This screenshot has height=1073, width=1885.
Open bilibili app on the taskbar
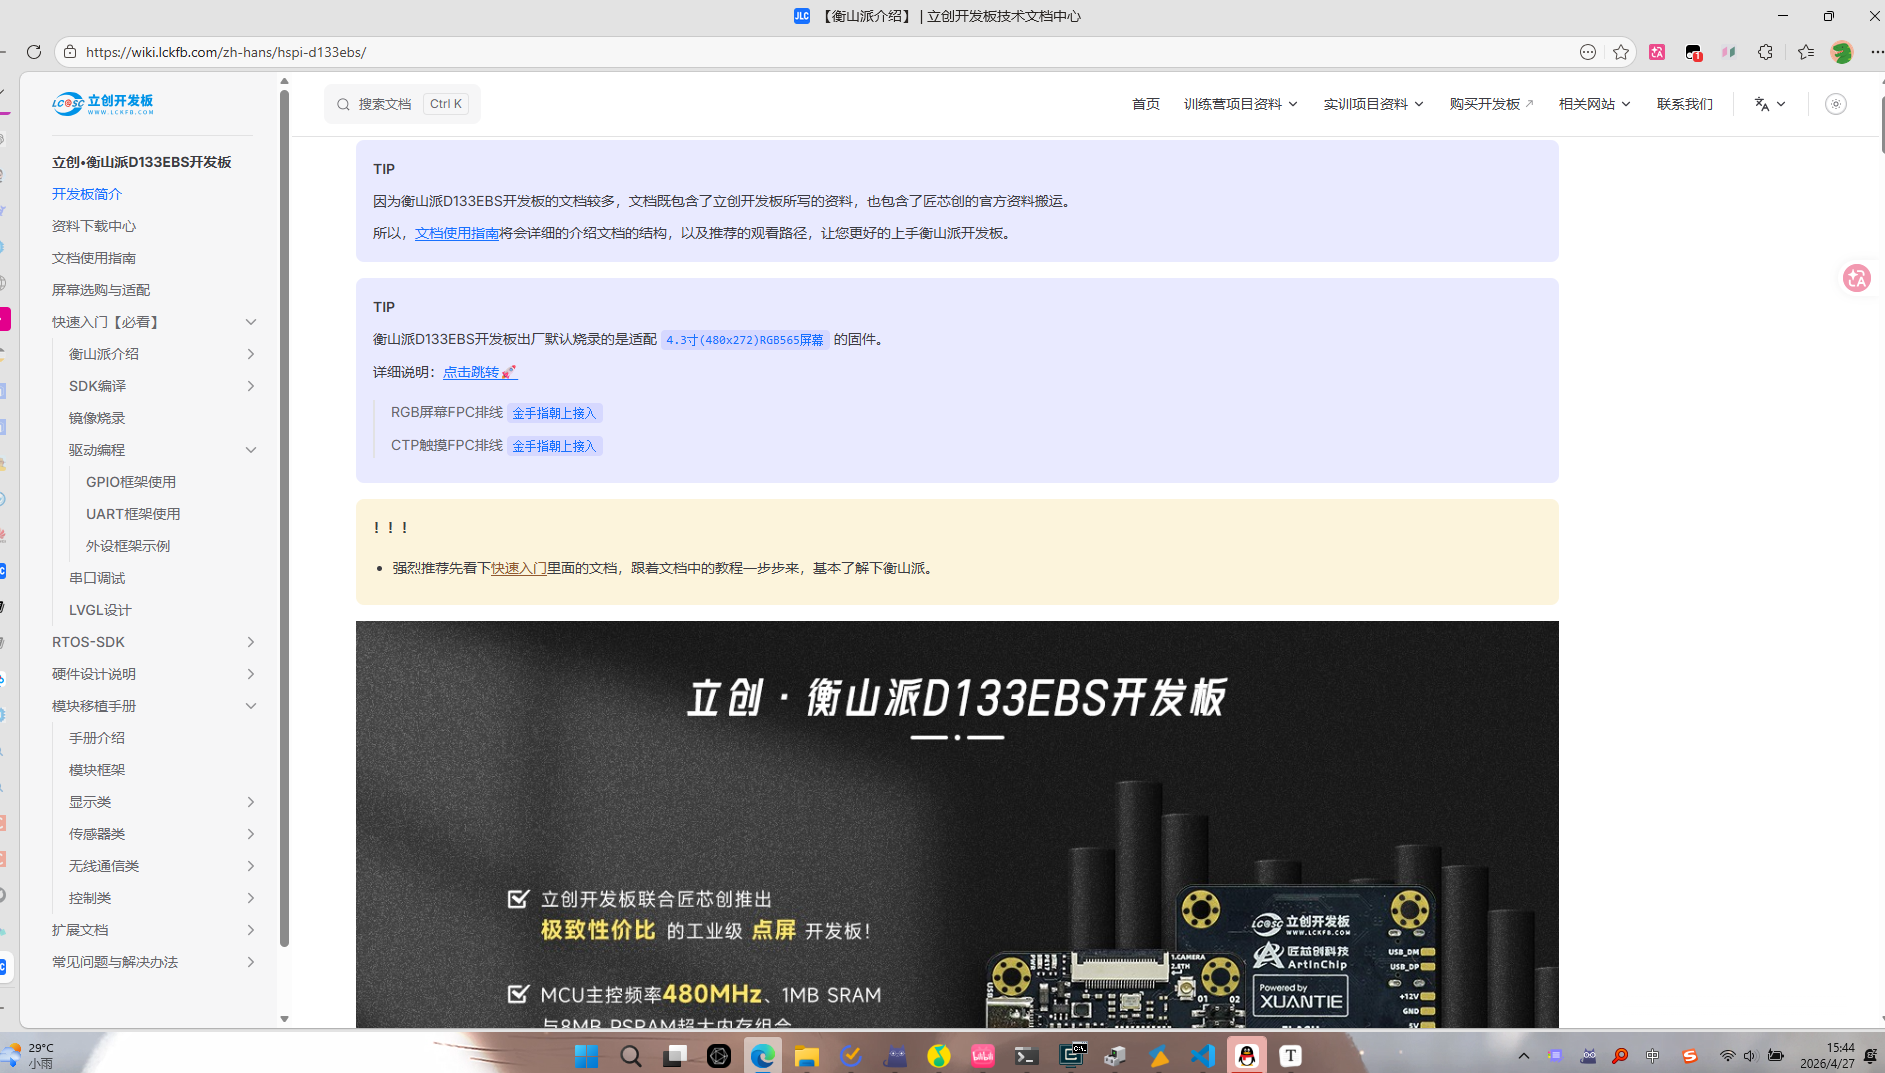point(983,1056)
